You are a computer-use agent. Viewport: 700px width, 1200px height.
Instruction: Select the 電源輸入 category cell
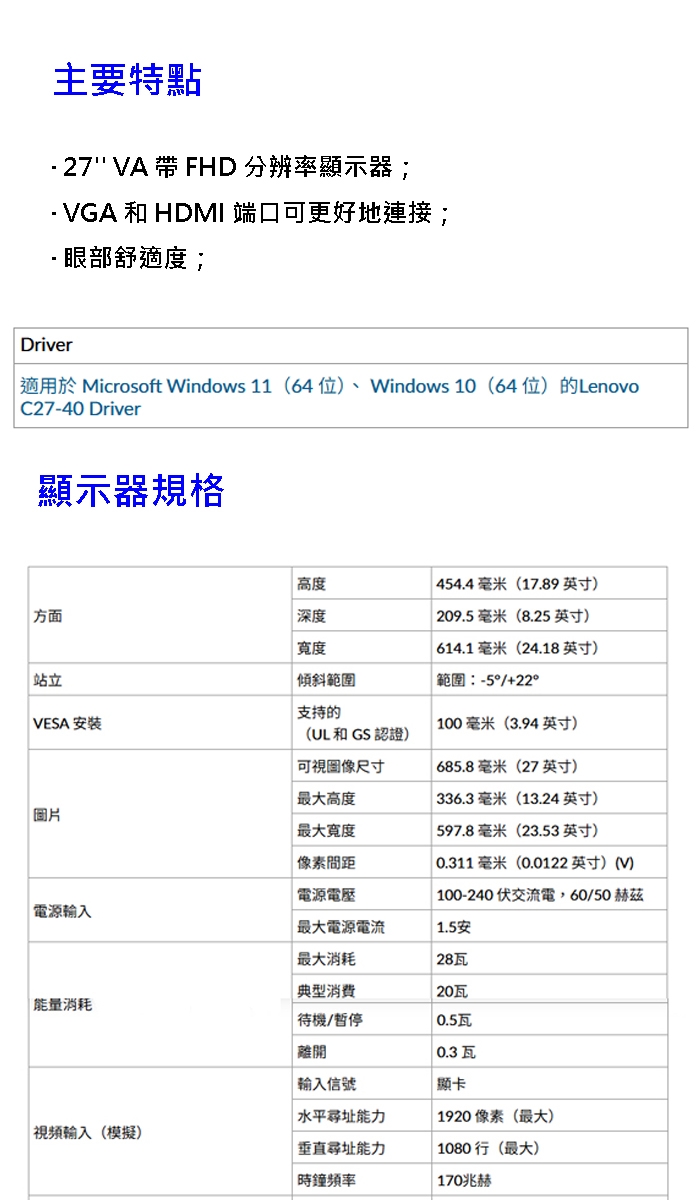click(62, 911)
